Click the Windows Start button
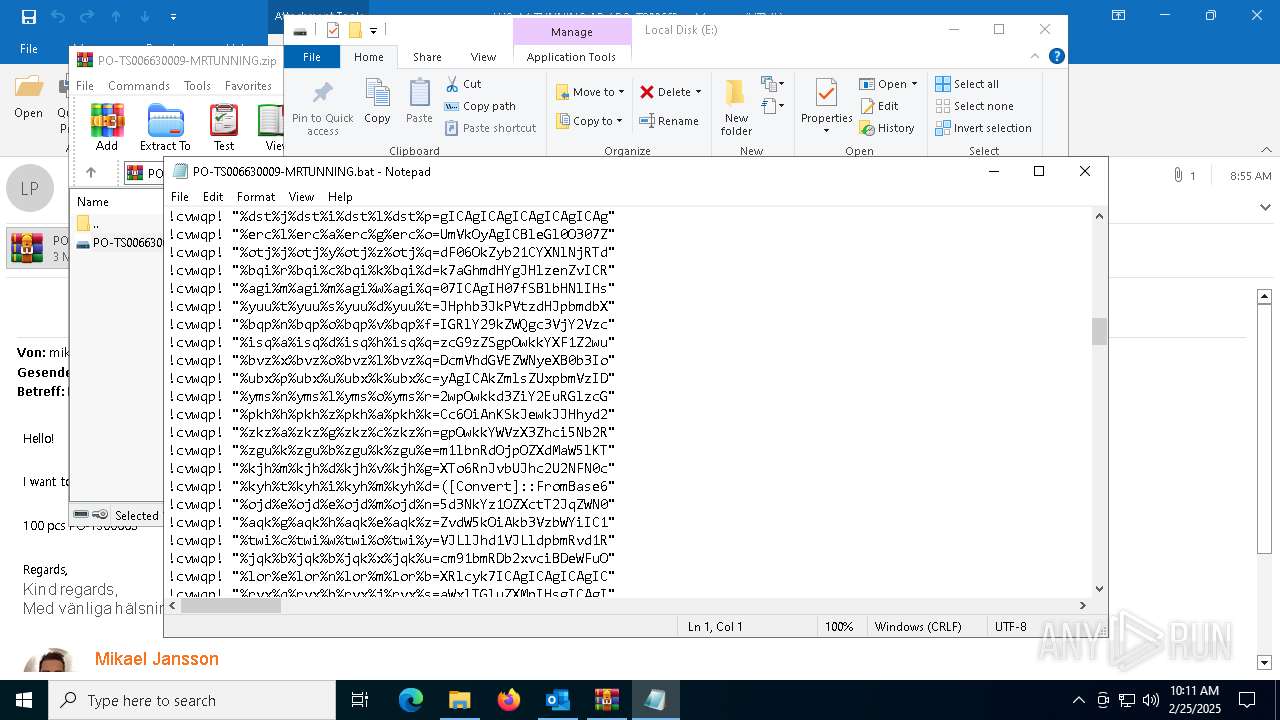The image size is (1280, 720). (24, 700)
